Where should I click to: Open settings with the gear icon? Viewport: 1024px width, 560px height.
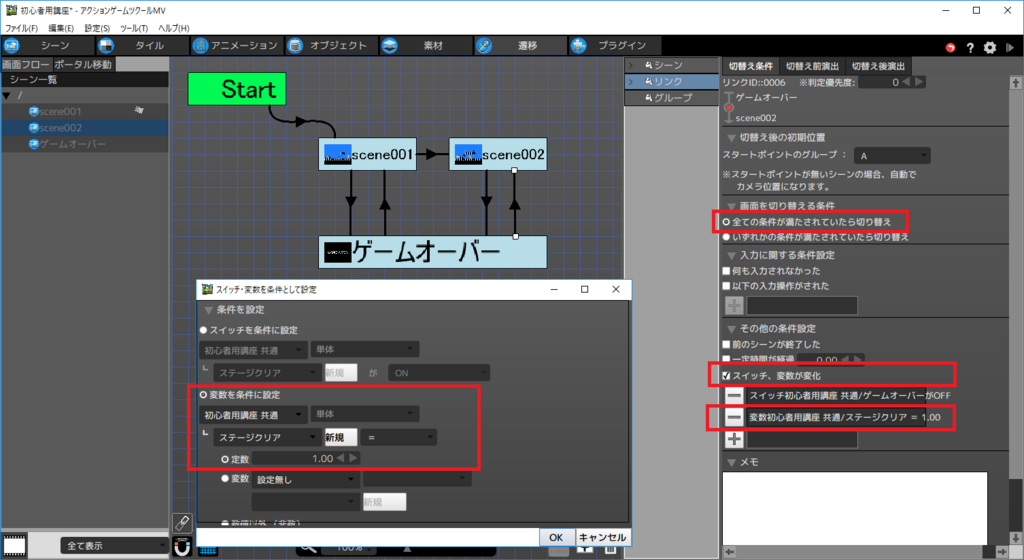click(x=990, y=48)
